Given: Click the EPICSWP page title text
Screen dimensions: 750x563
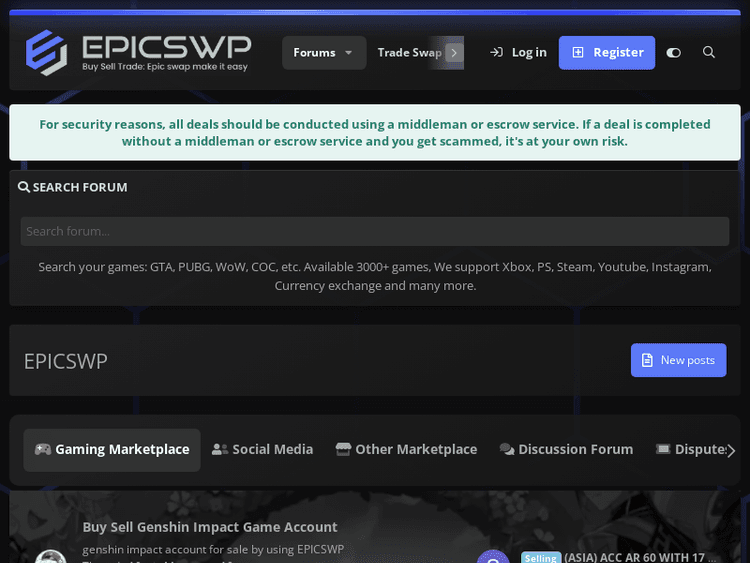Looking at the screenshot, I should 66,362.
